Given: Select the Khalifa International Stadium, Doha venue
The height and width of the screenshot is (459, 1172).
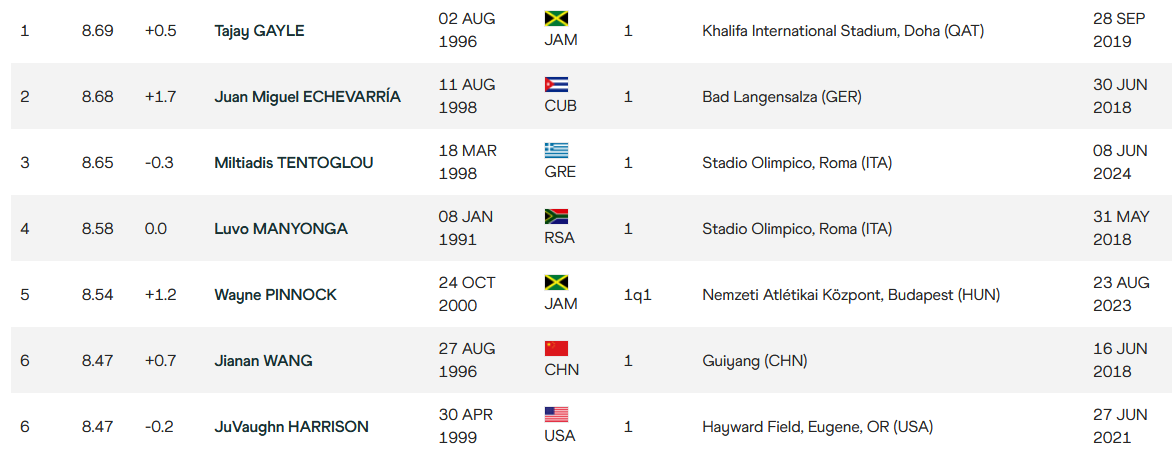Looking at the screenshot, I should 843,31.
